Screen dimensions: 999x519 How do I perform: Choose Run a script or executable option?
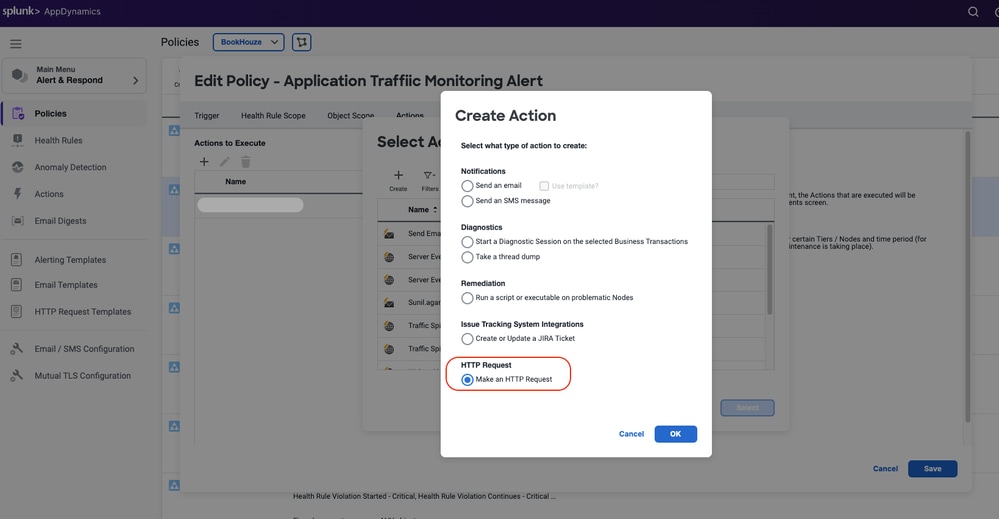click(467, 298)
